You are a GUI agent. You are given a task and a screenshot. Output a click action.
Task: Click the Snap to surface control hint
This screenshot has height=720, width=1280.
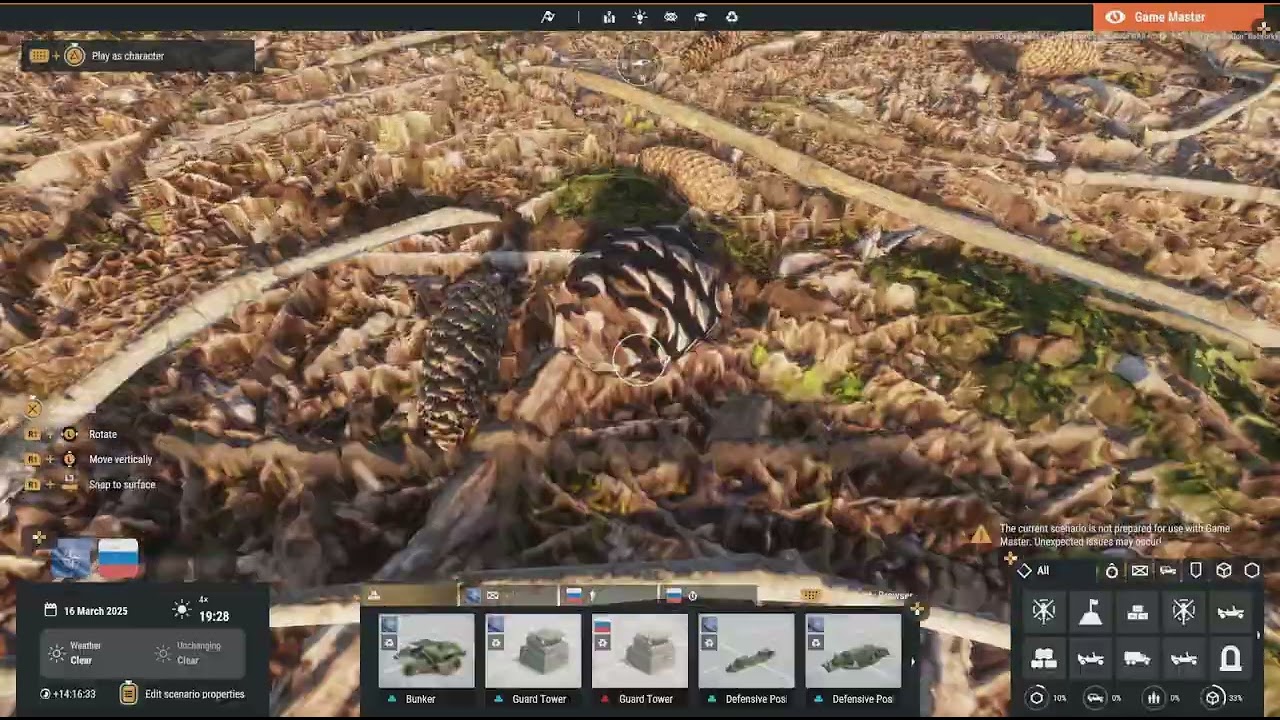click(x=121, y=485)
